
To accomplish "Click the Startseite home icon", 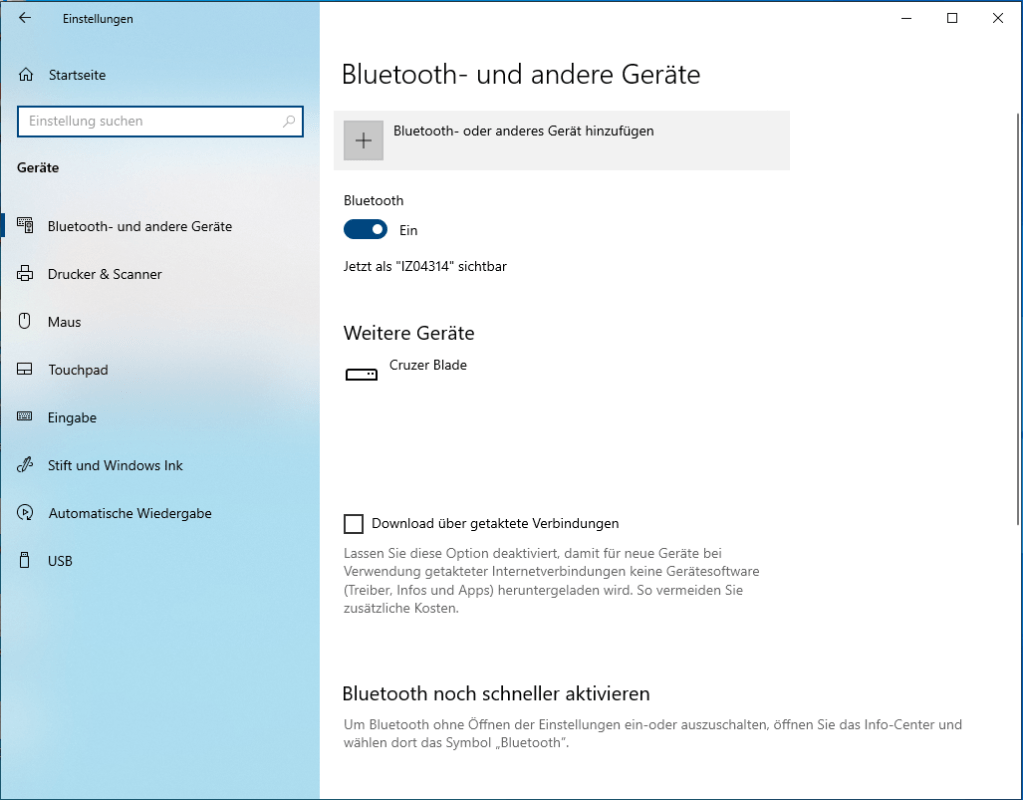I will pos(26,75).
